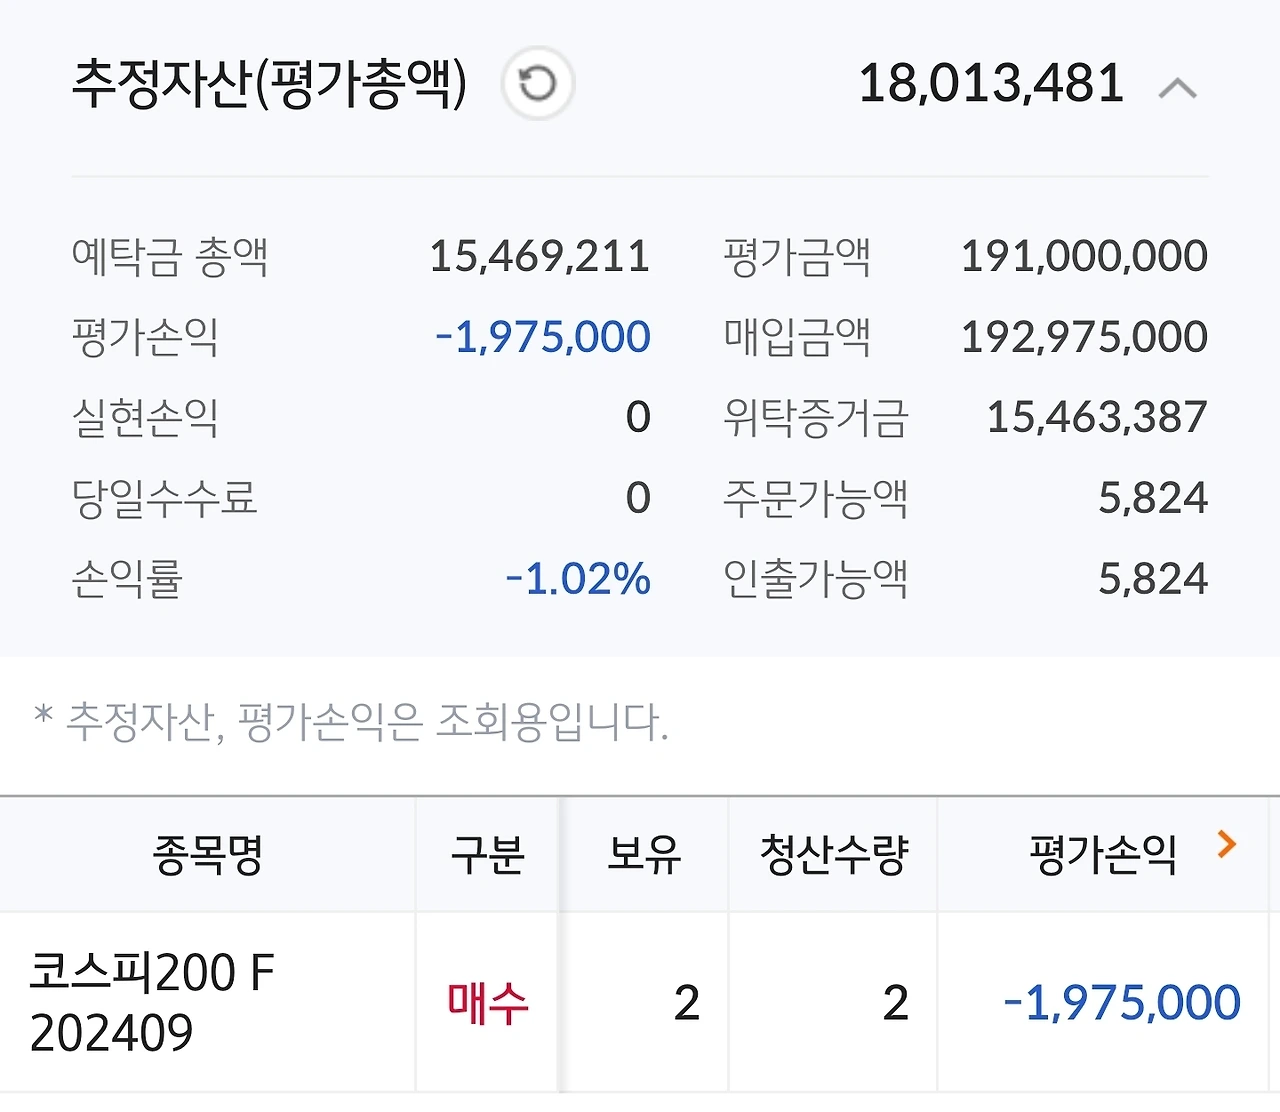
Task: Click the 구분 column header
Action: [487, 856]
